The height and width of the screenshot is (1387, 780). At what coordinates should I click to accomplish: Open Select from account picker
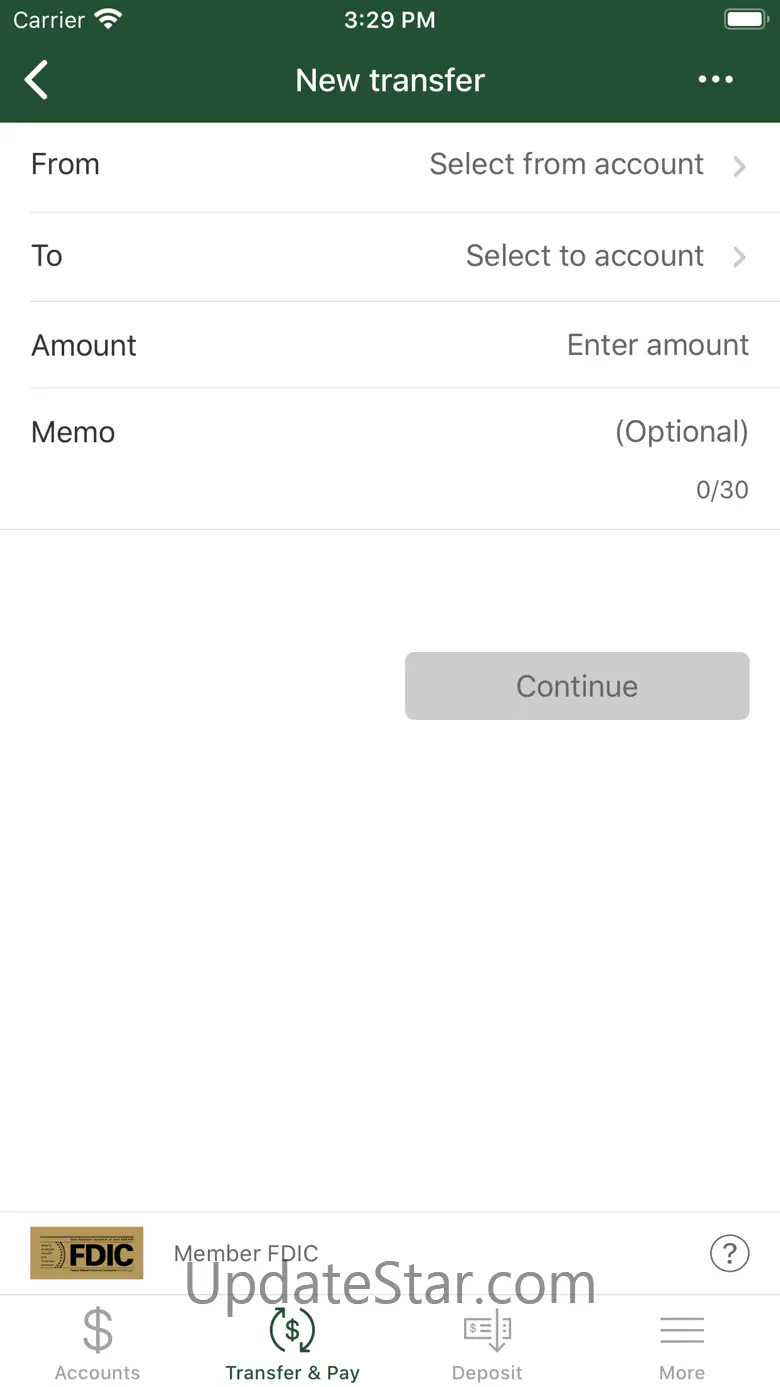566,165
